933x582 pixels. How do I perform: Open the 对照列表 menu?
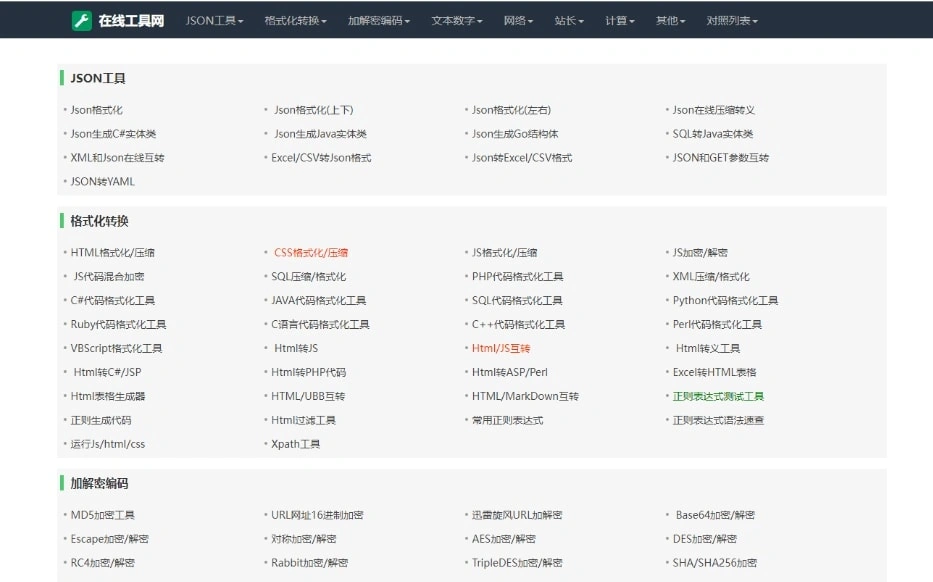(732, 21)
